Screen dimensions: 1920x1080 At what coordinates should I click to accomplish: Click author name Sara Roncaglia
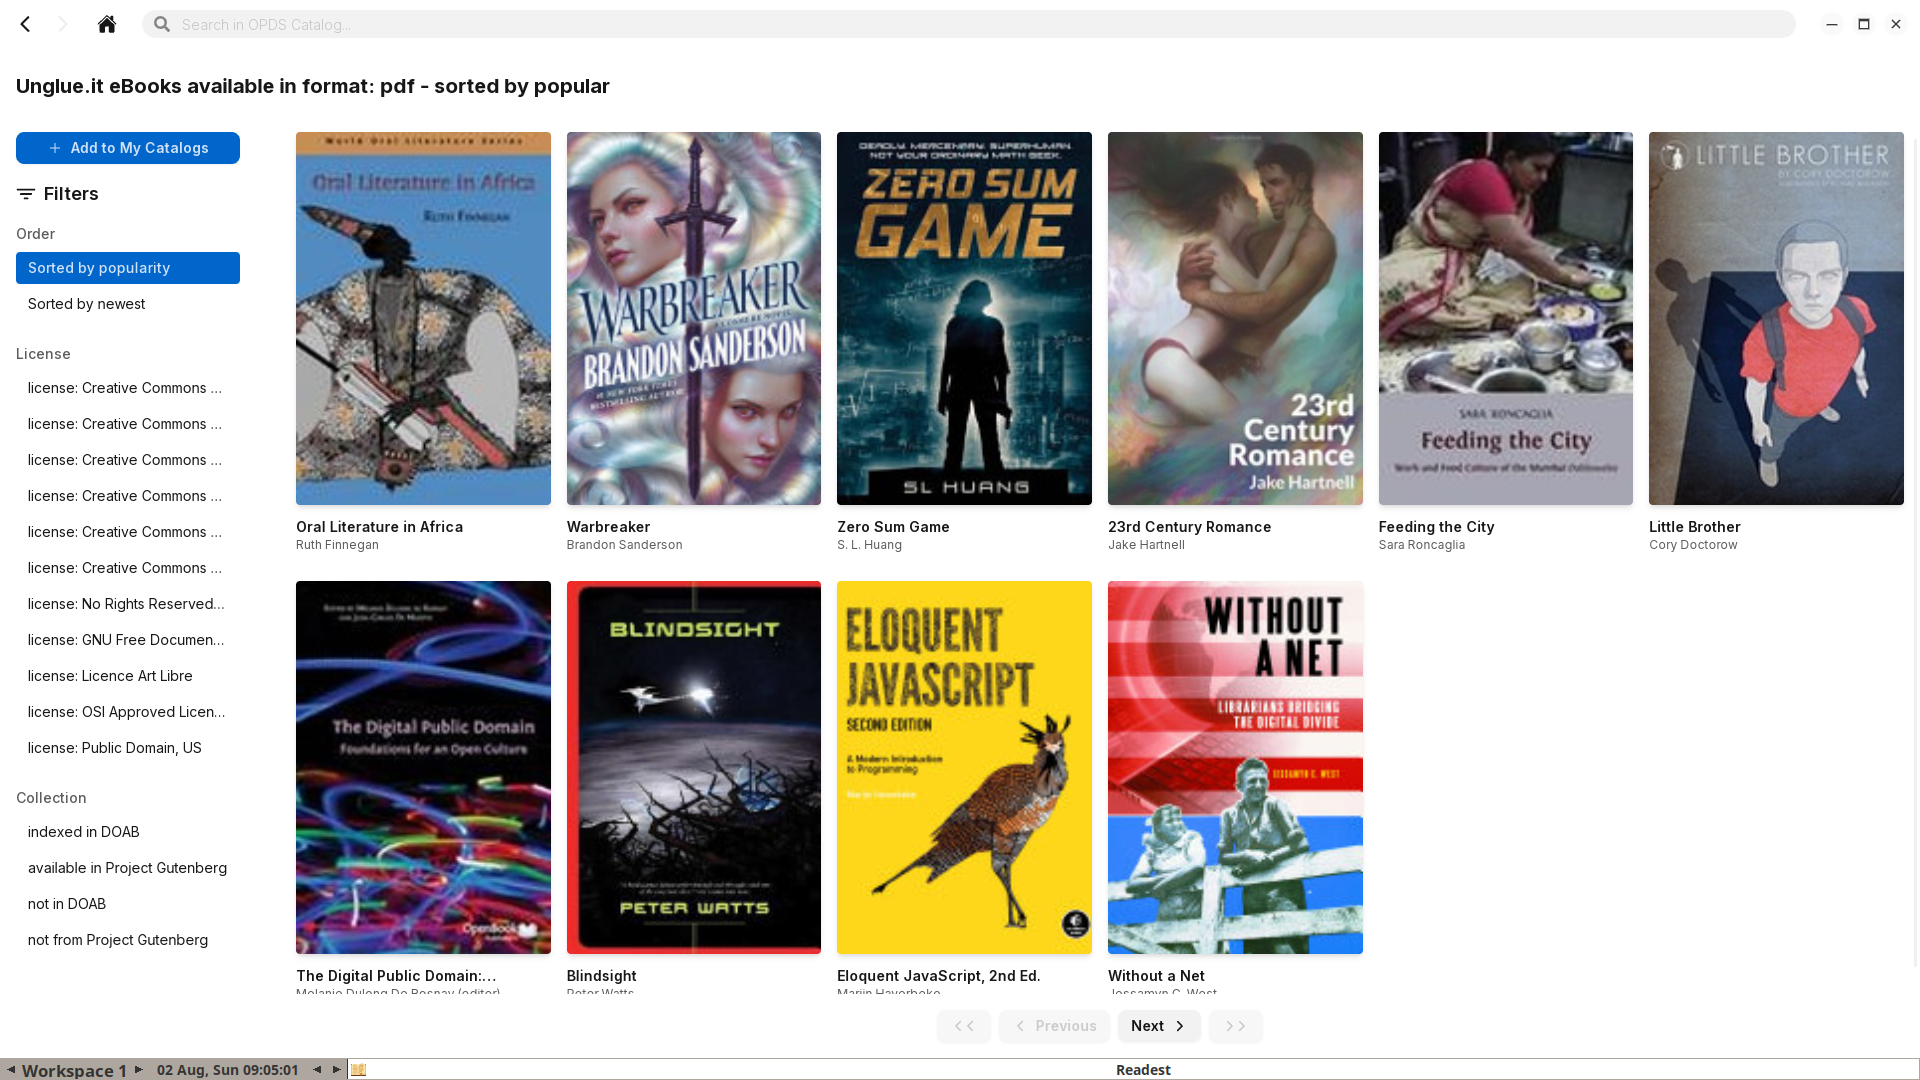tap(1421, 545)
